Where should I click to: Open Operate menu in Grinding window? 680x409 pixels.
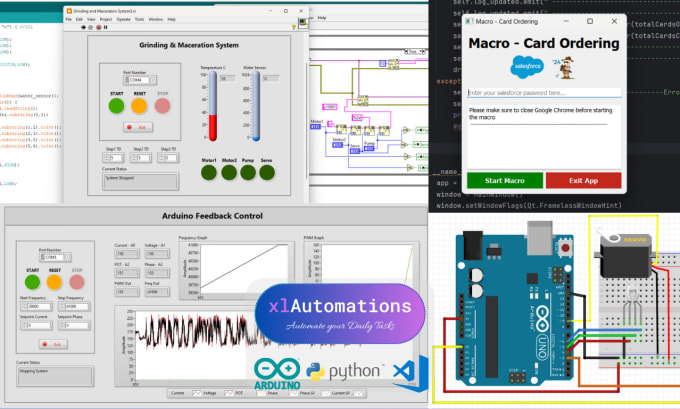pos(124,20)
